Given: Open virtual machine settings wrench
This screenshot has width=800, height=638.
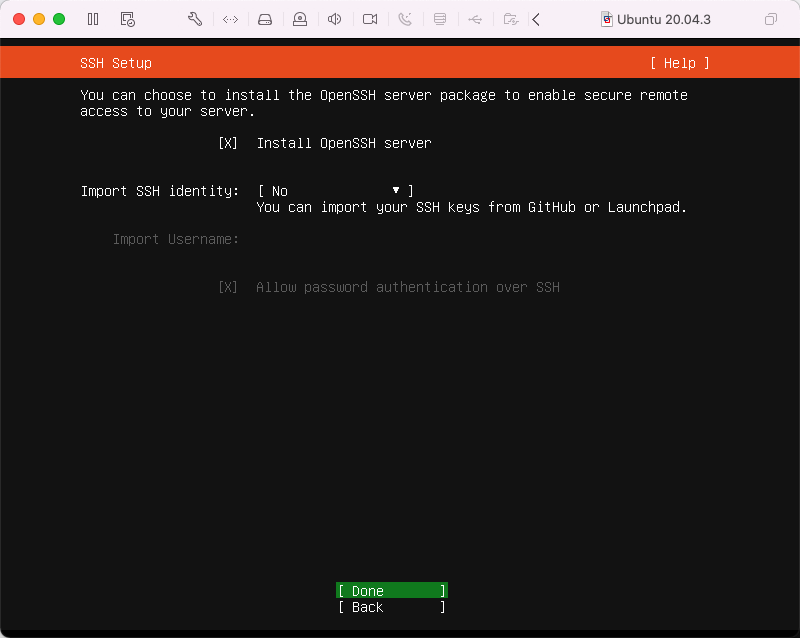Looking at the screenshot, I should 195,19.
